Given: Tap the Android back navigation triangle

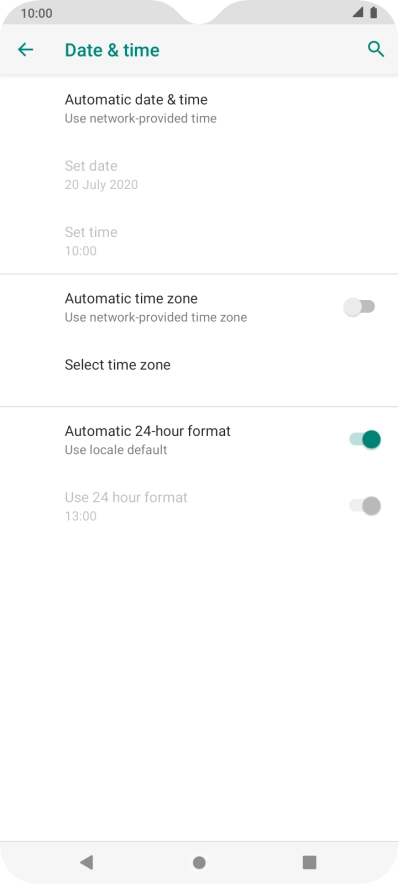Looking at the screenshot, I should point(86,861).
